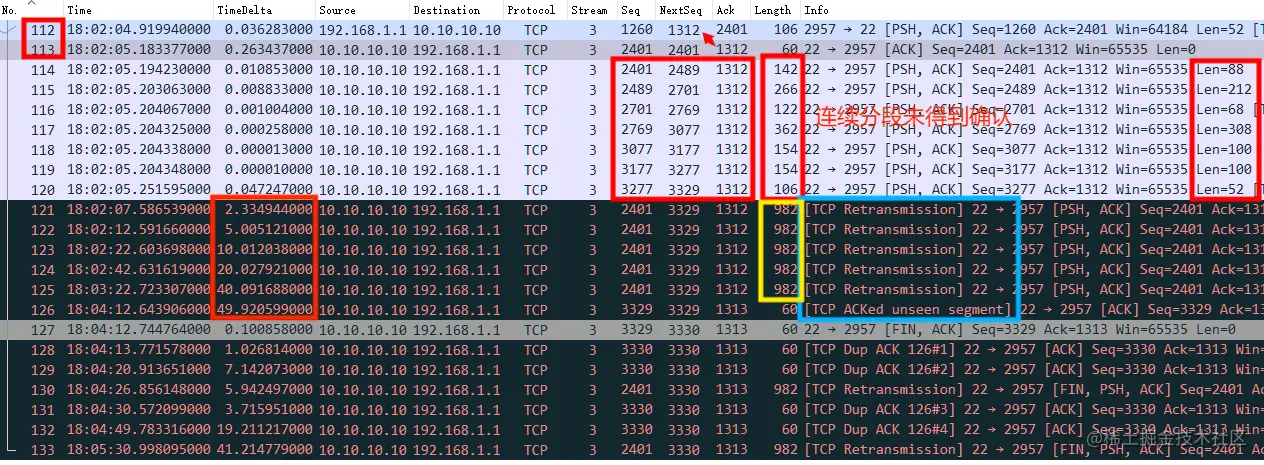
Task: Select packet number 120
Action: (x=42, y=190)
